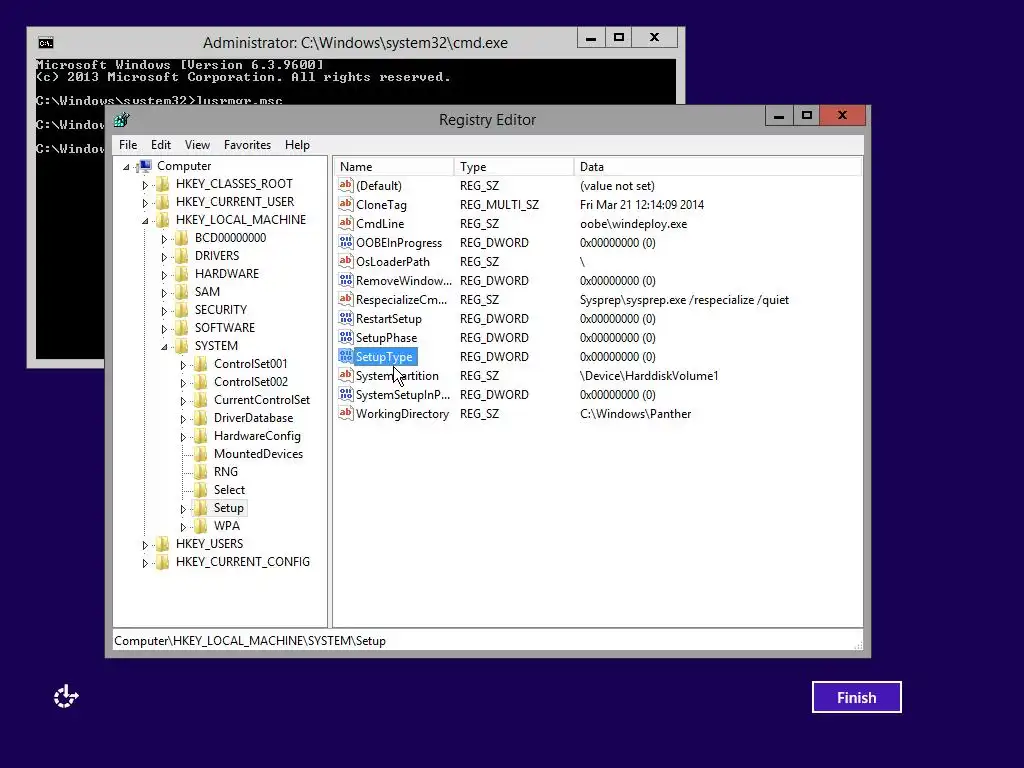This screenshot has width=1024, height=768.
Task: Click the Registry Editor title bar icon
Action: 121,120
